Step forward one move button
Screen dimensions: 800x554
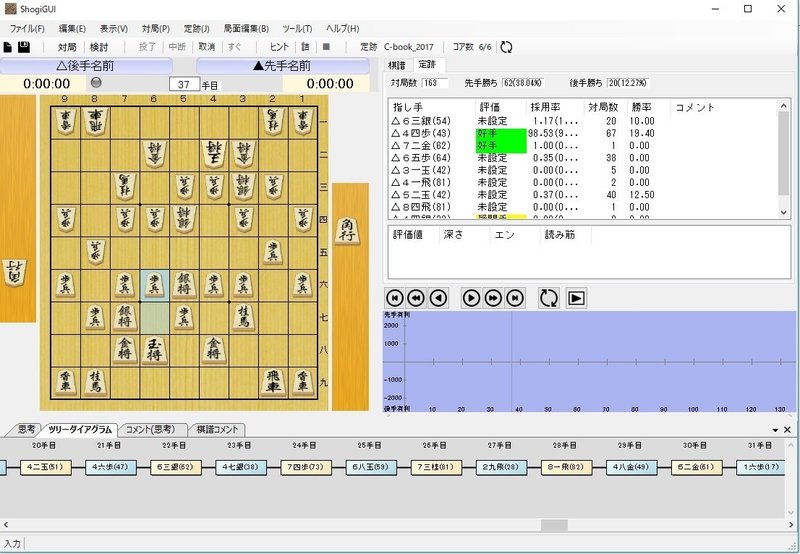tap(471, 297)
